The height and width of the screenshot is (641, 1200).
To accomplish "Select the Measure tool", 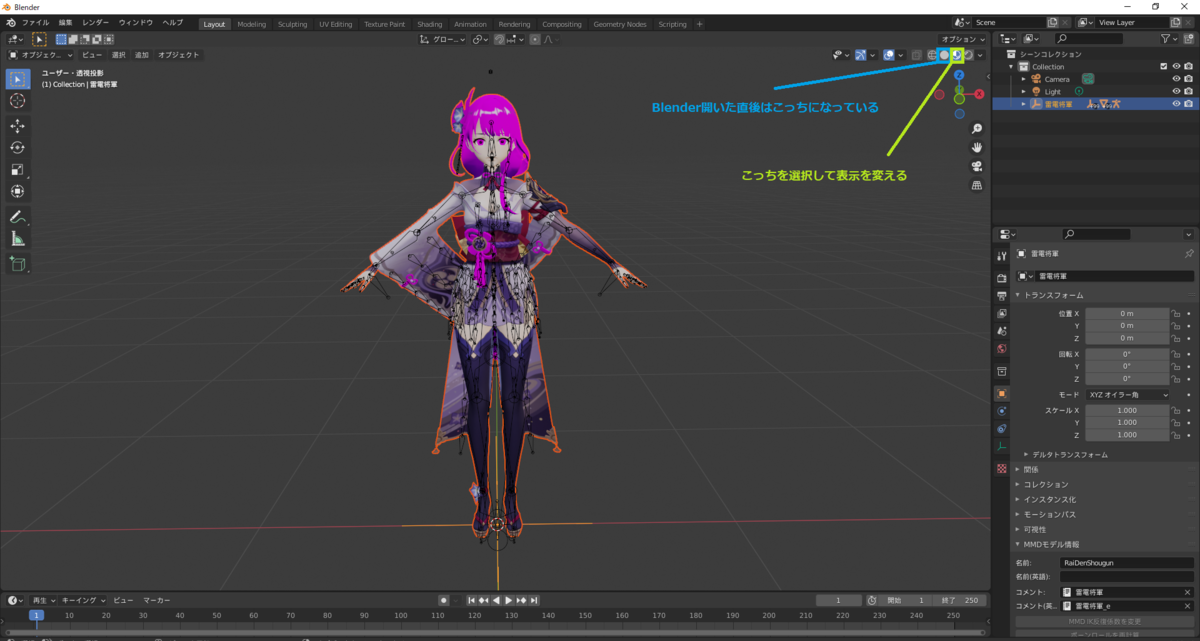I will pyautogui.click(x=18, y=239).
